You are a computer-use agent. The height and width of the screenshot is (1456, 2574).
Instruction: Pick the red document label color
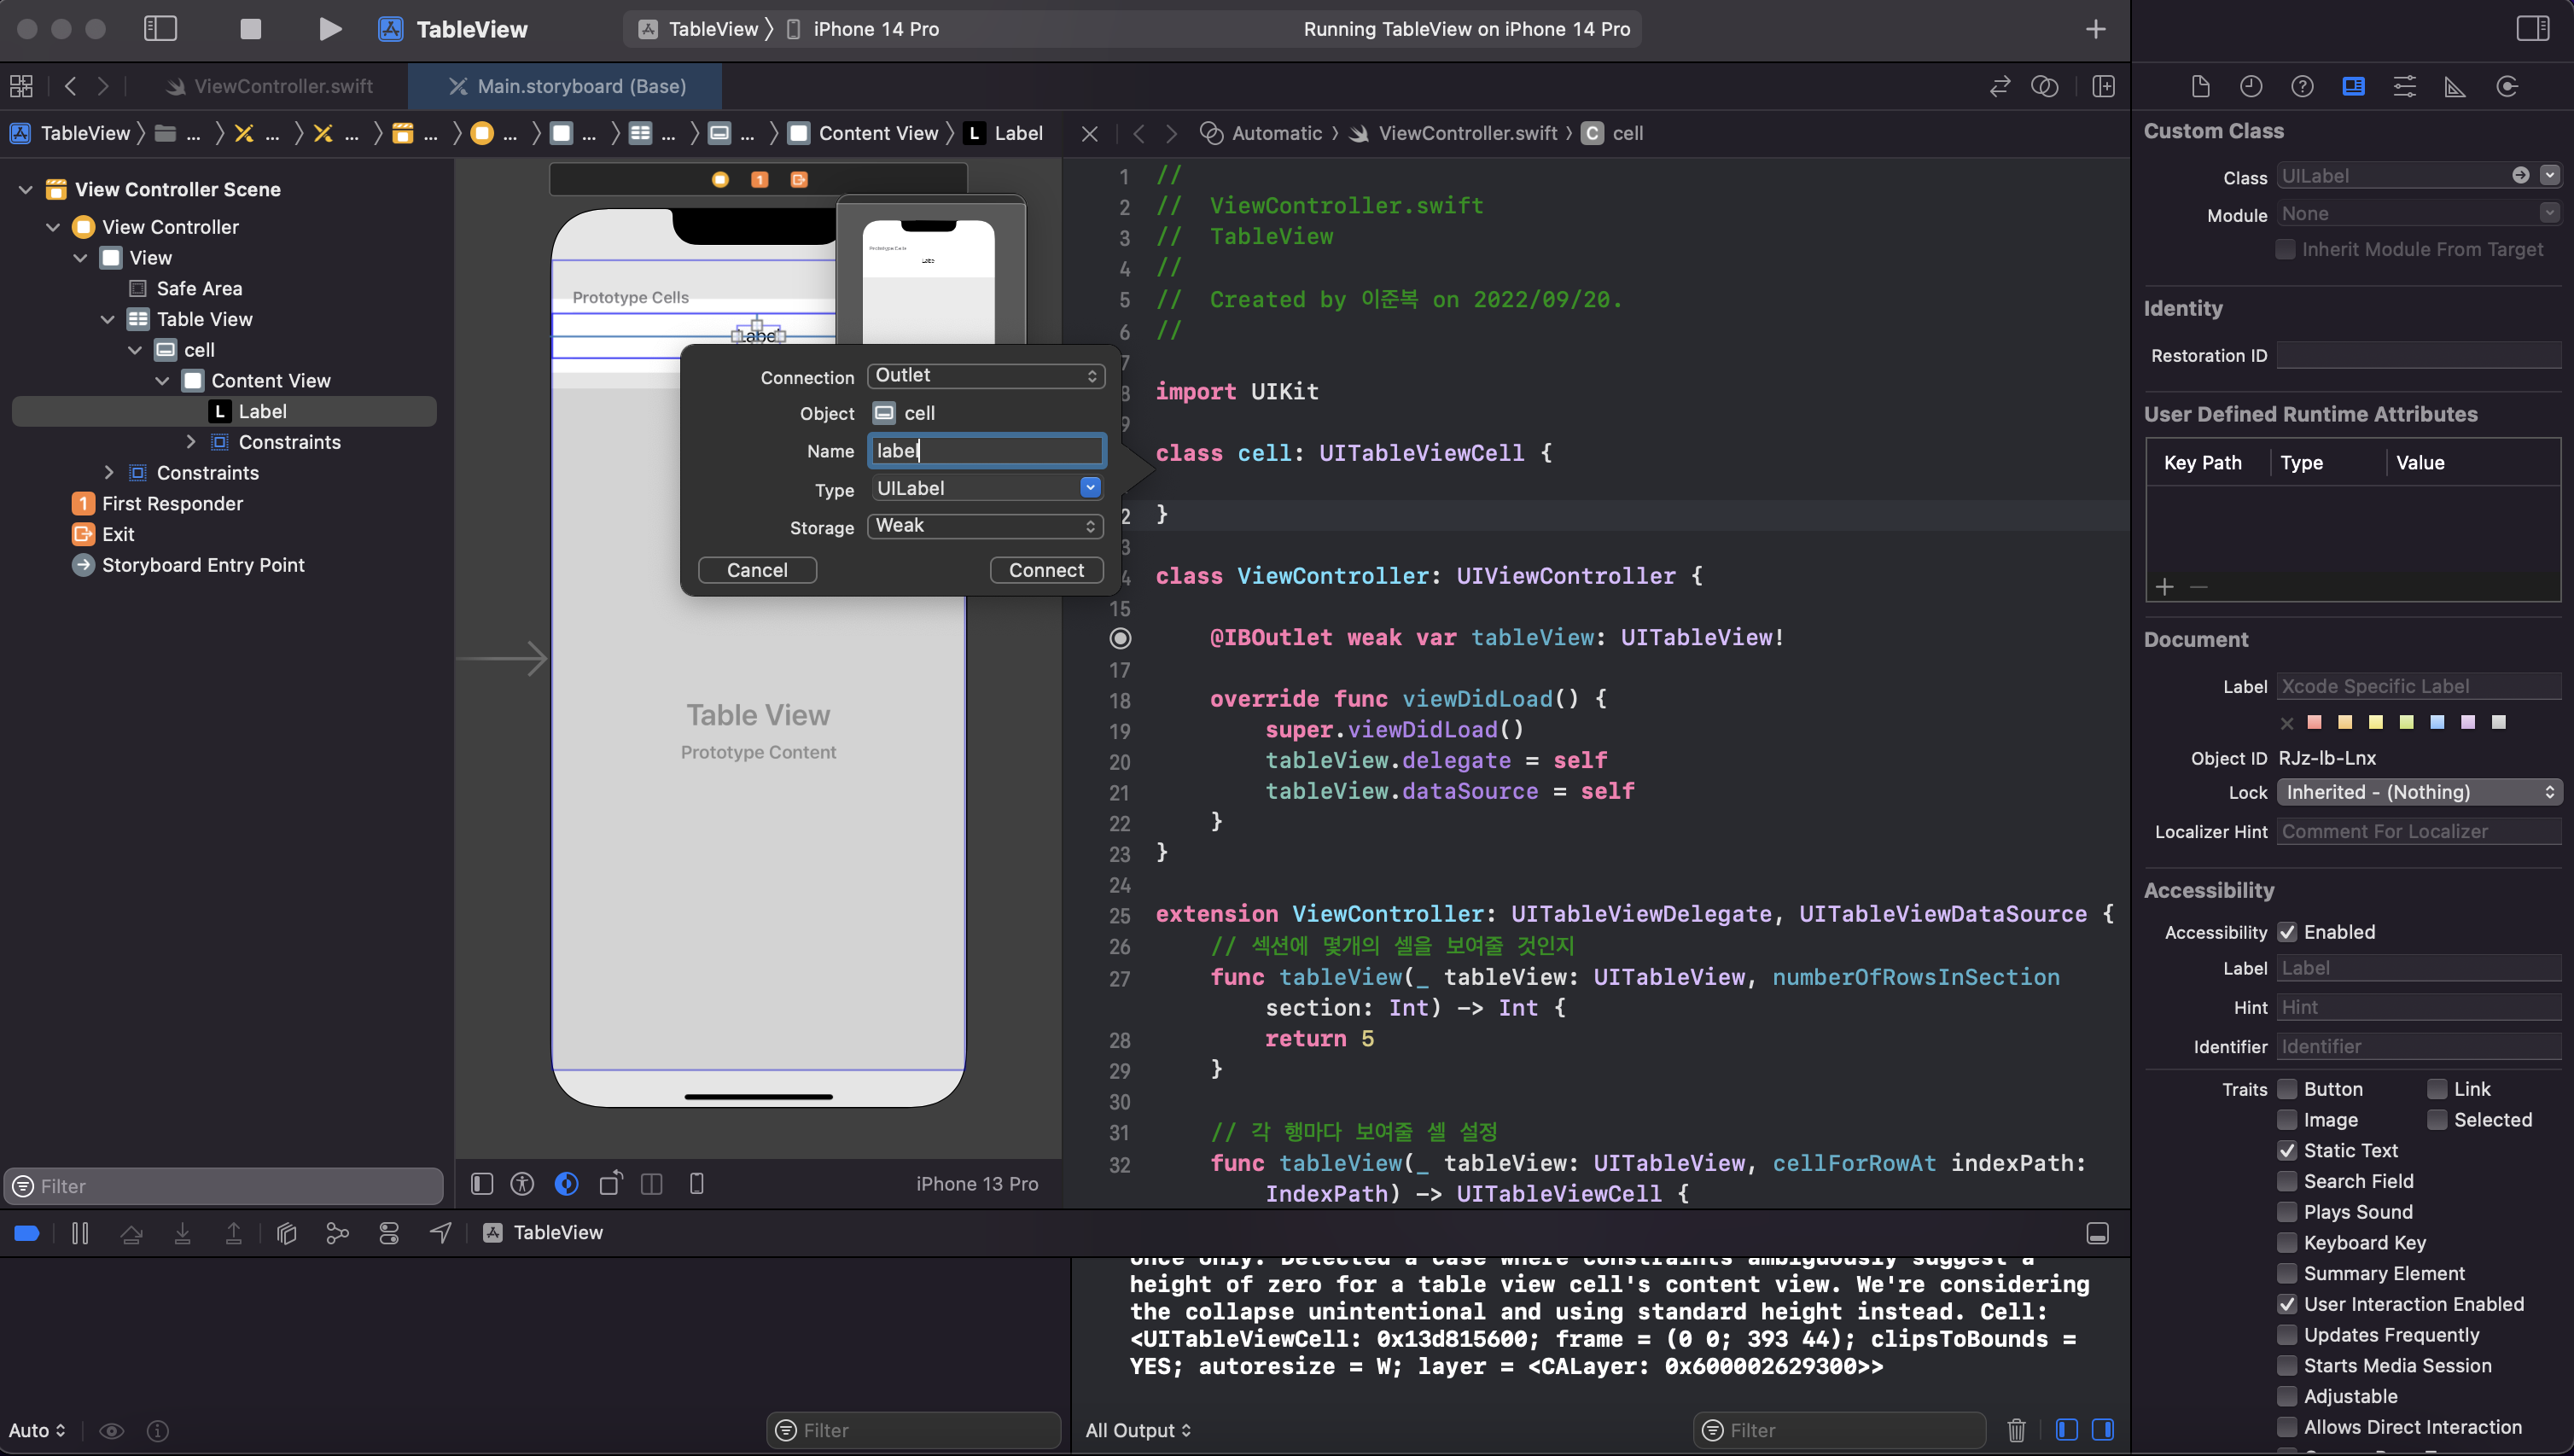pos(2314,722)
